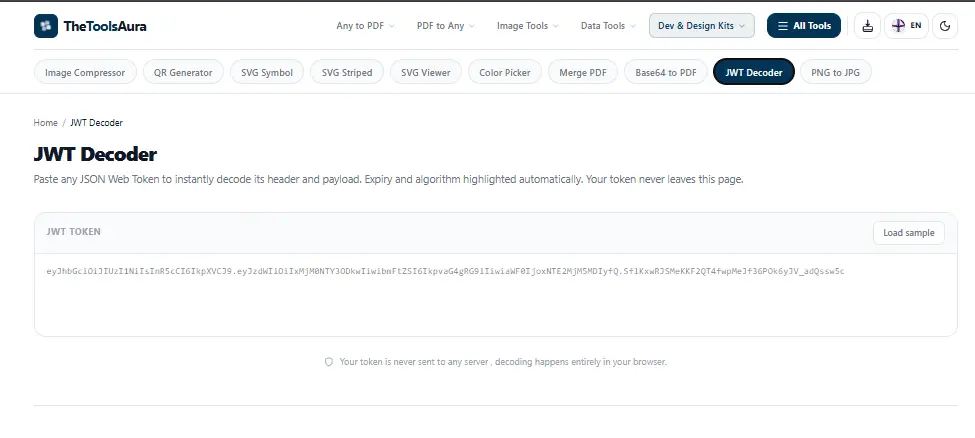Viewport: 975px width, 438px height.
Task: Open the QR Generator tool
Action: pyautogui.click(x=183, y=72)
